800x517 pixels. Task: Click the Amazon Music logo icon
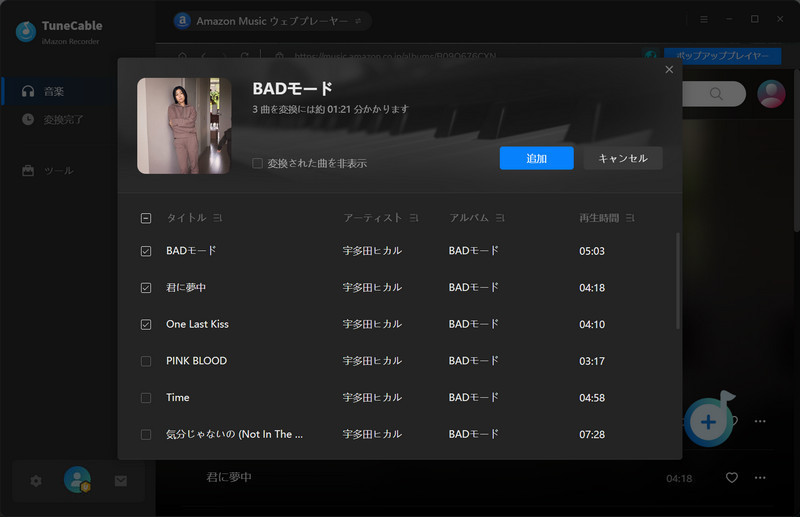pos(182,21)
